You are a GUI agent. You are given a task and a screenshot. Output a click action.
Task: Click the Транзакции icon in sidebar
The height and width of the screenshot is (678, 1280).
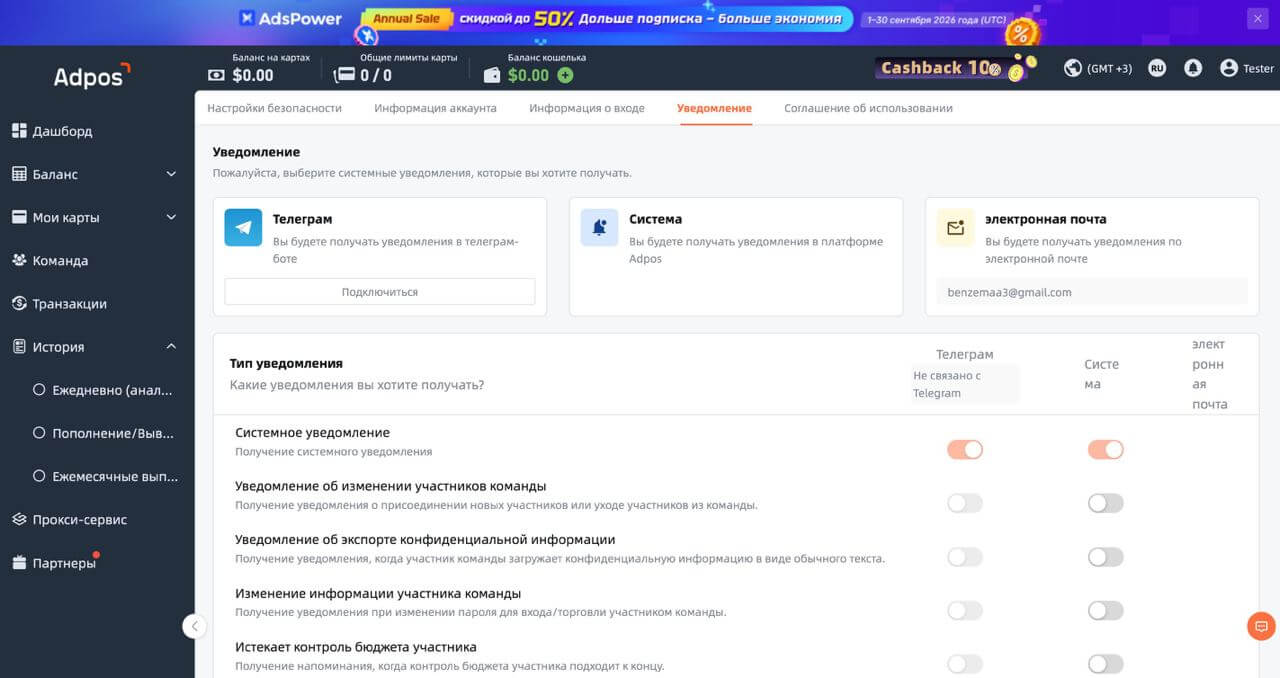[x=19, y=303]
